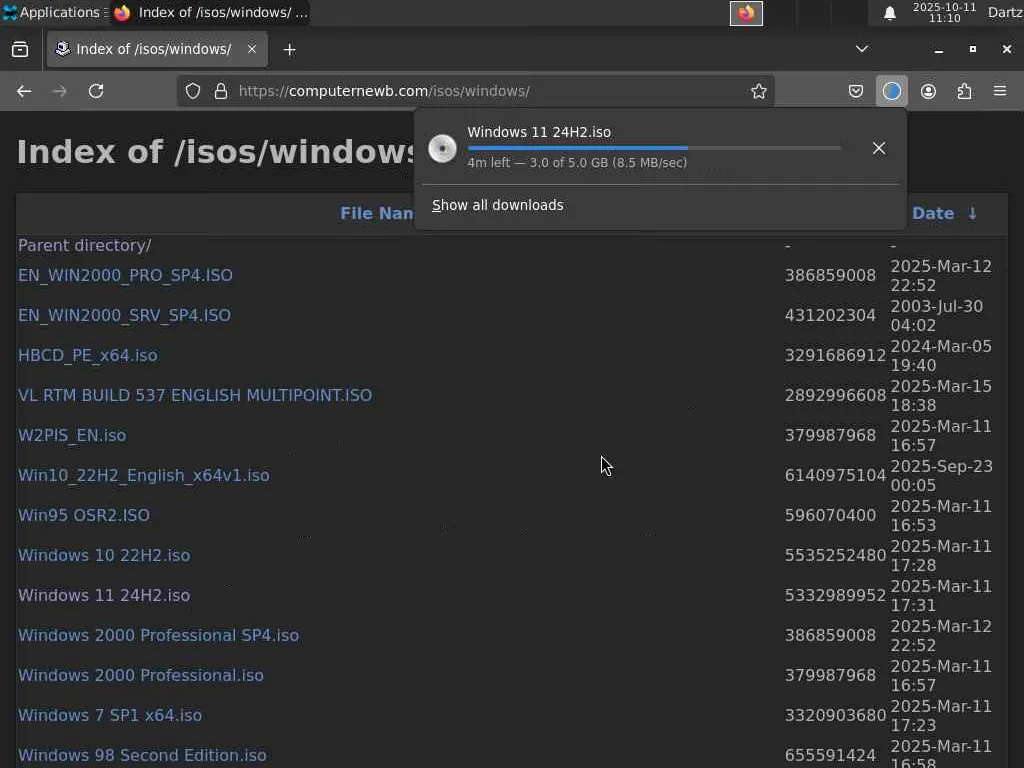Download Windows 7 SP1 x64.iso
The image size is (1024, 768).
[x=110, y=715]
